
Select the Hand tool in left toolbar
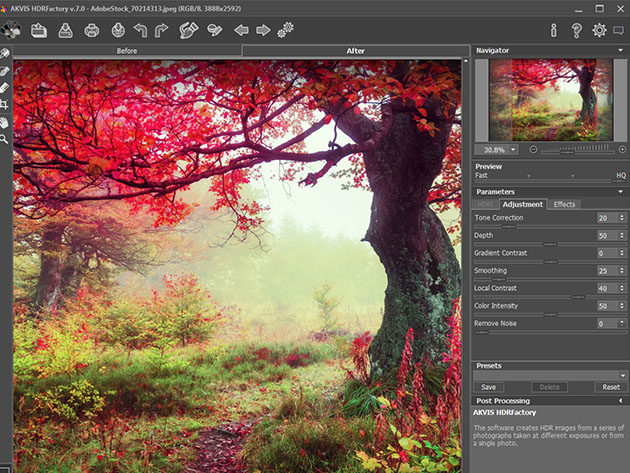click(x=5, y=122)
